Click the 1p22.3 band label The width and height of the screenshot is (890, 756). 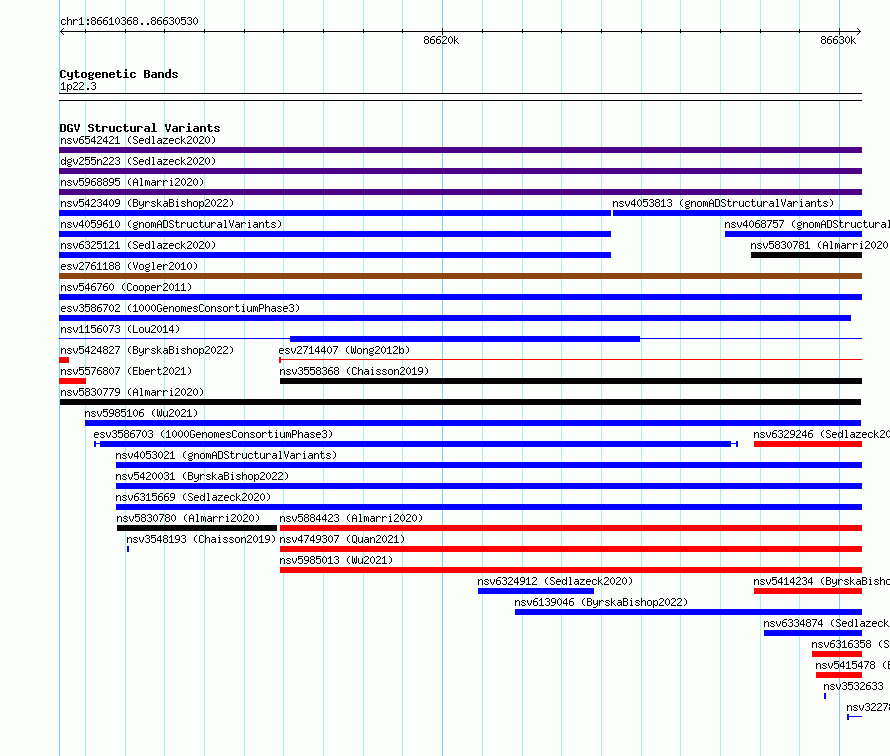(x=78, y=86)
